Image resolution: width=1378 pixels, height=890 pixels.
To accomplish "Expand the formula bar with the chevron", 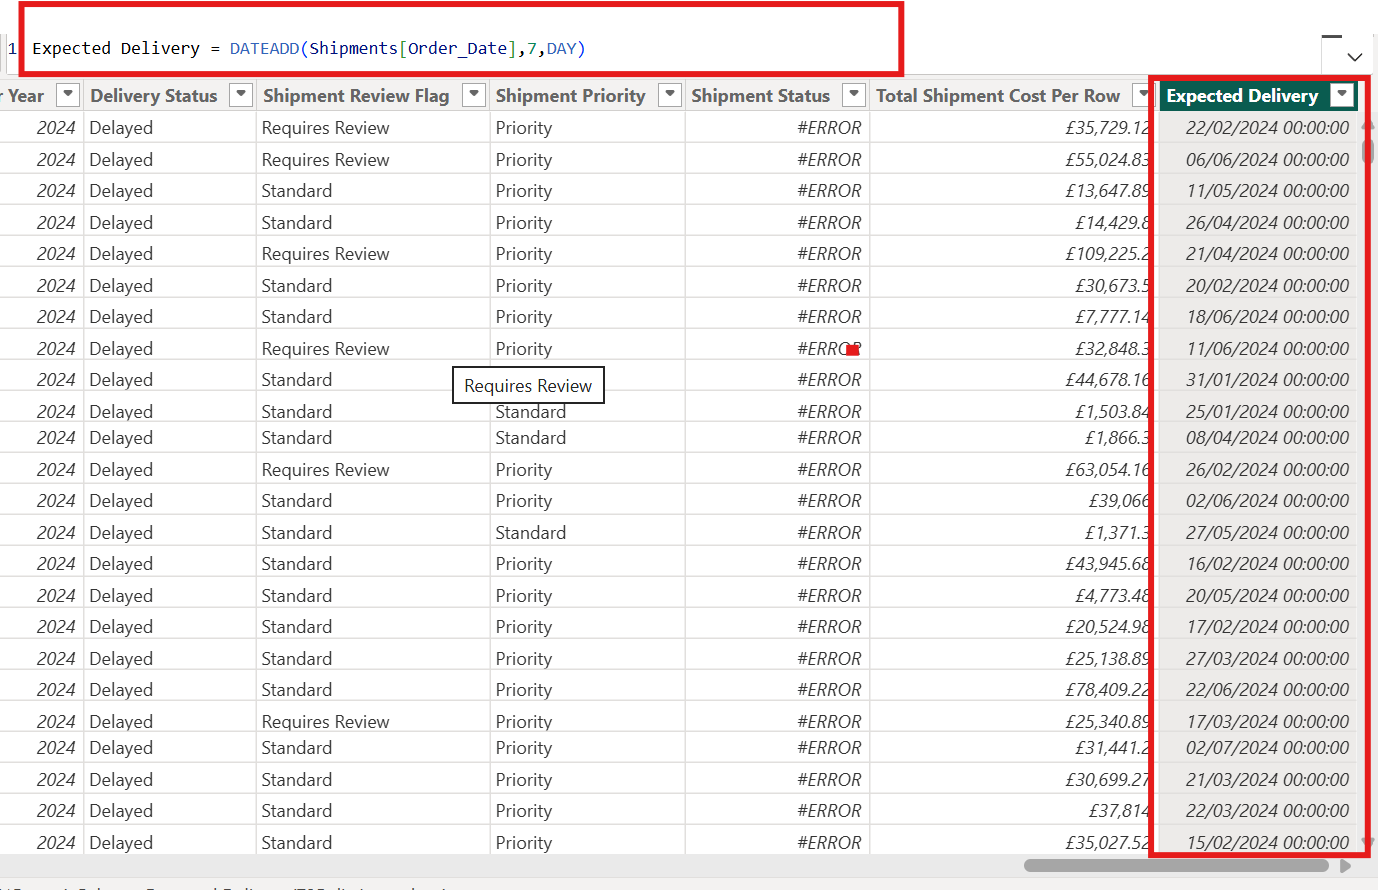I will 1354,57.
